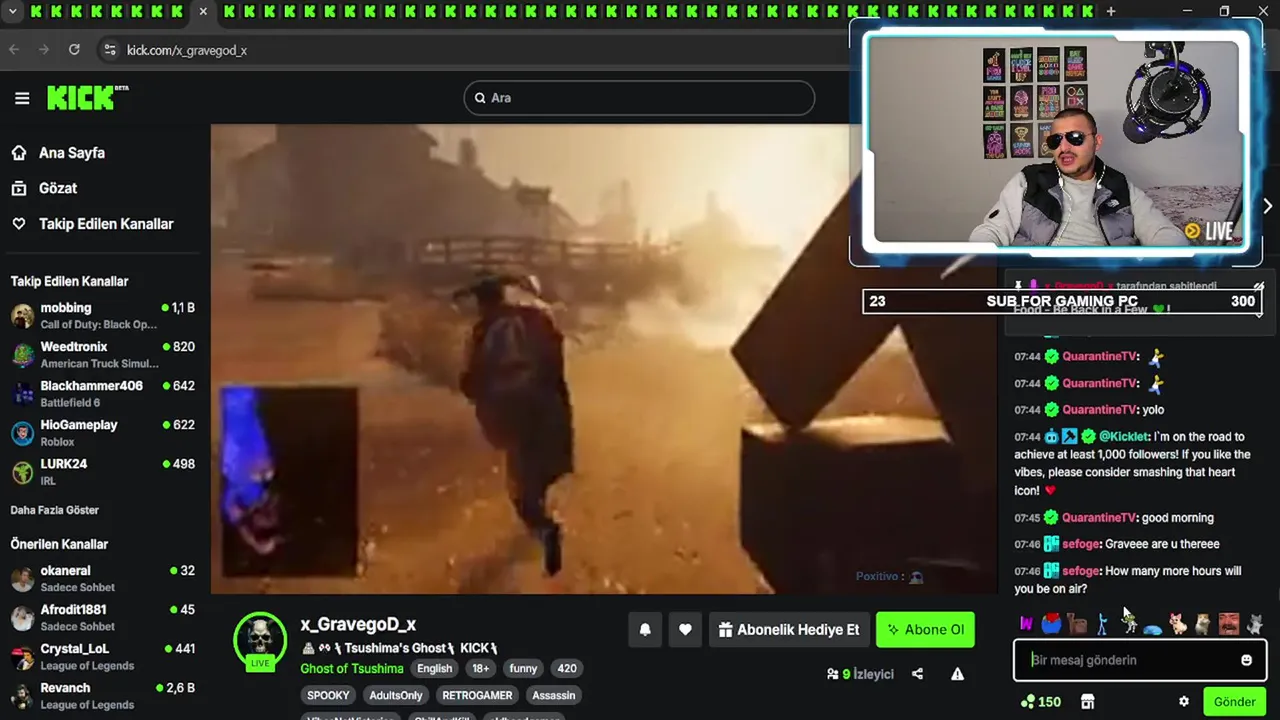Open Ghost of Tsushima category link
This screenshot has width=1280, height=720.
(352, 668)
